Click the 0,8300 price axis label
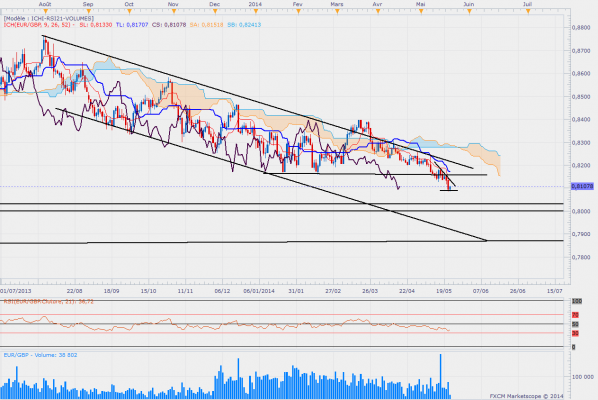 pos(581,143)
